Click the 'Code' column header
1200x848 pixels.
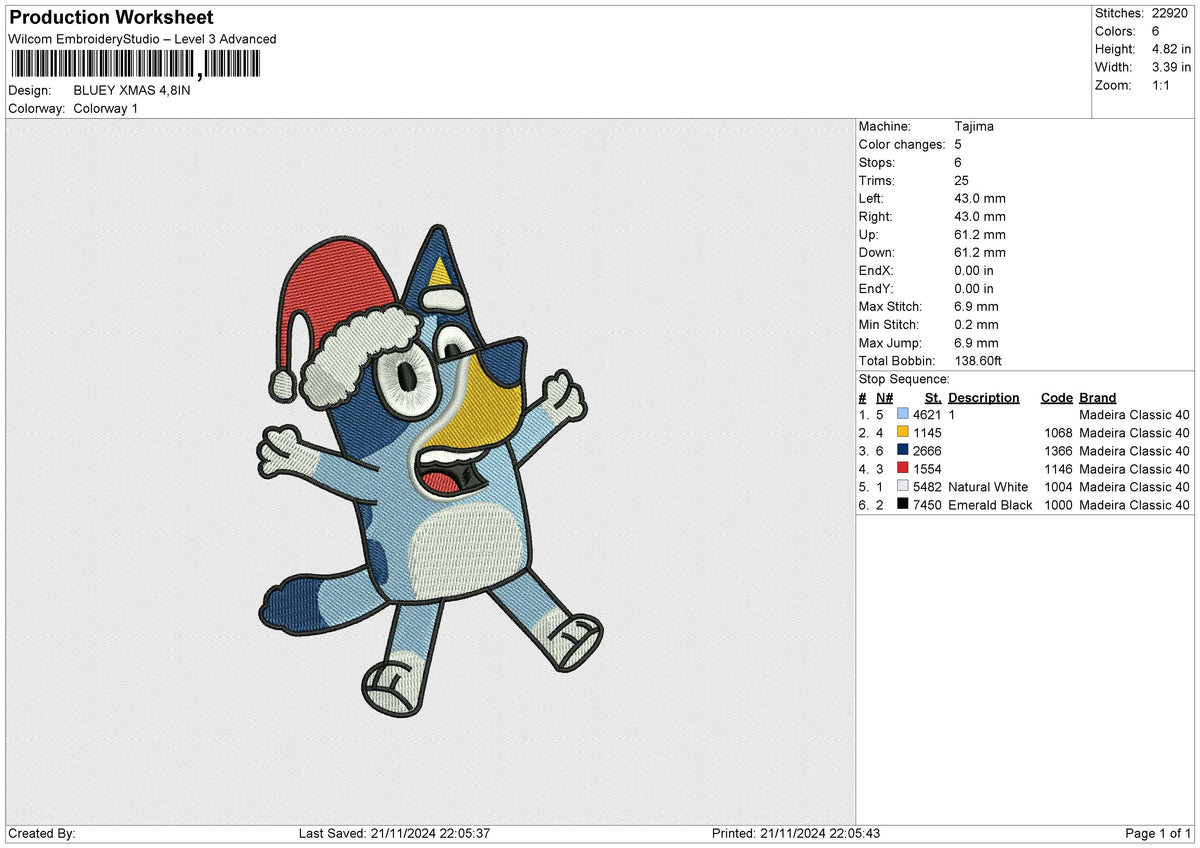[x=1056, y=397]
